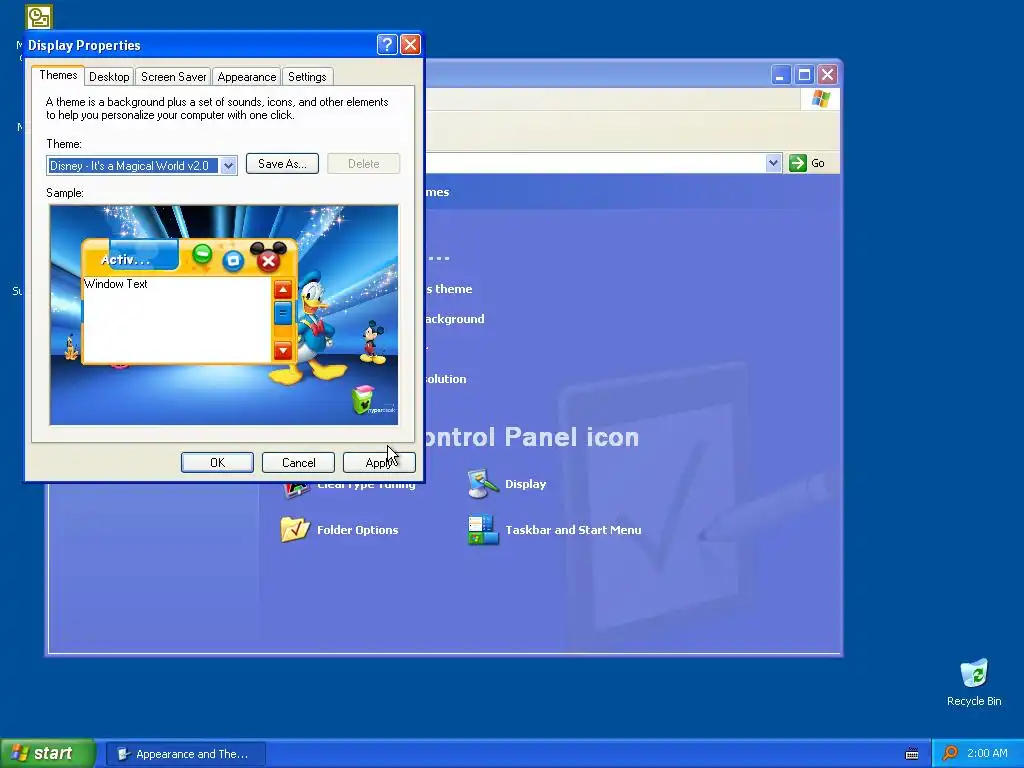Viewport: 1024px width, 768px height.
Task: Click the Save As... button
Action: click(x=282, y=164)
